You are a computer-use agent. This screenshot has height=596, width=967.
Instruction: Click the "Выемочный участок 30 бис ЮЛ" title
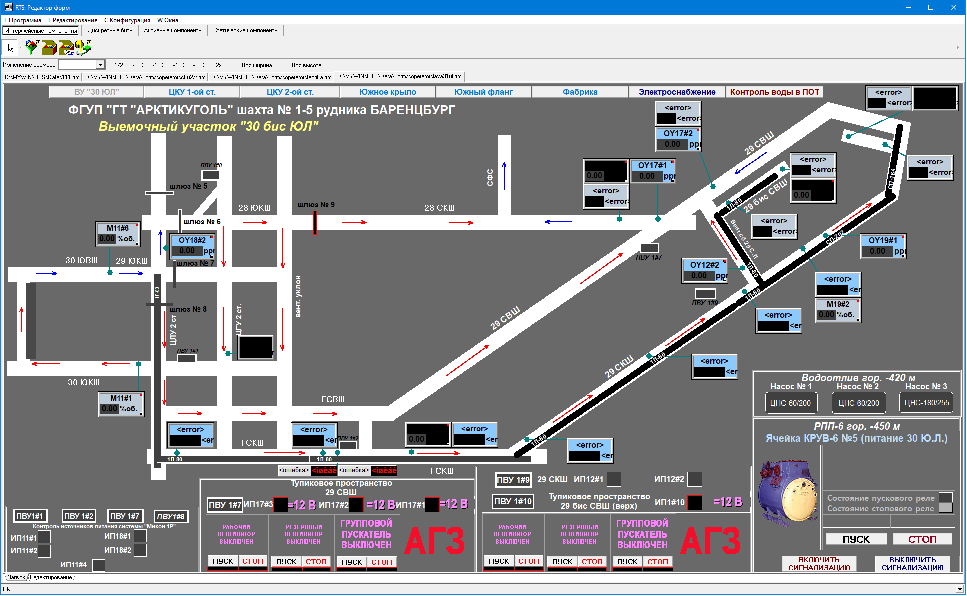(x=208, y=126)
